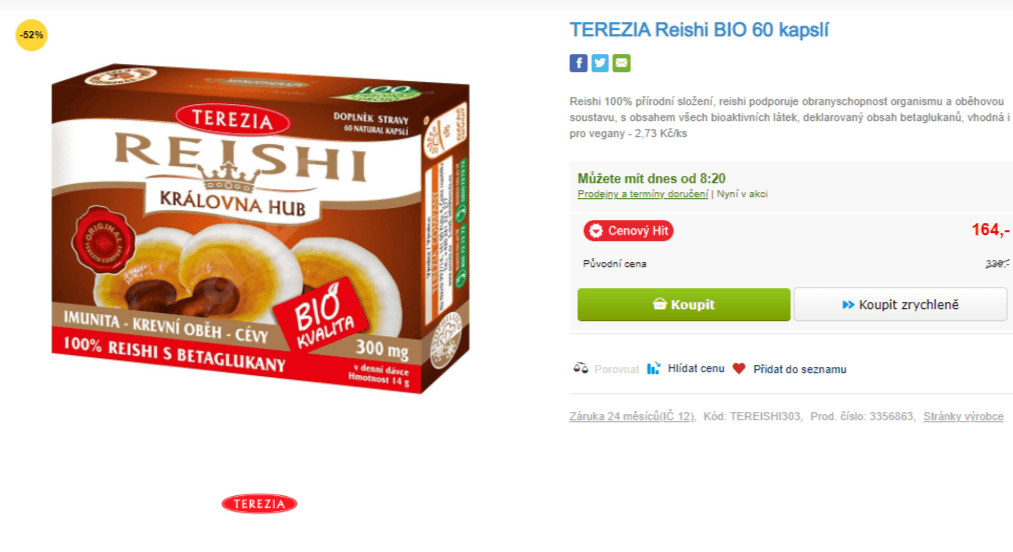Click the Cenový Hit badge
The width and height of the screenshot is (1013, 552).
click(628, 231)
